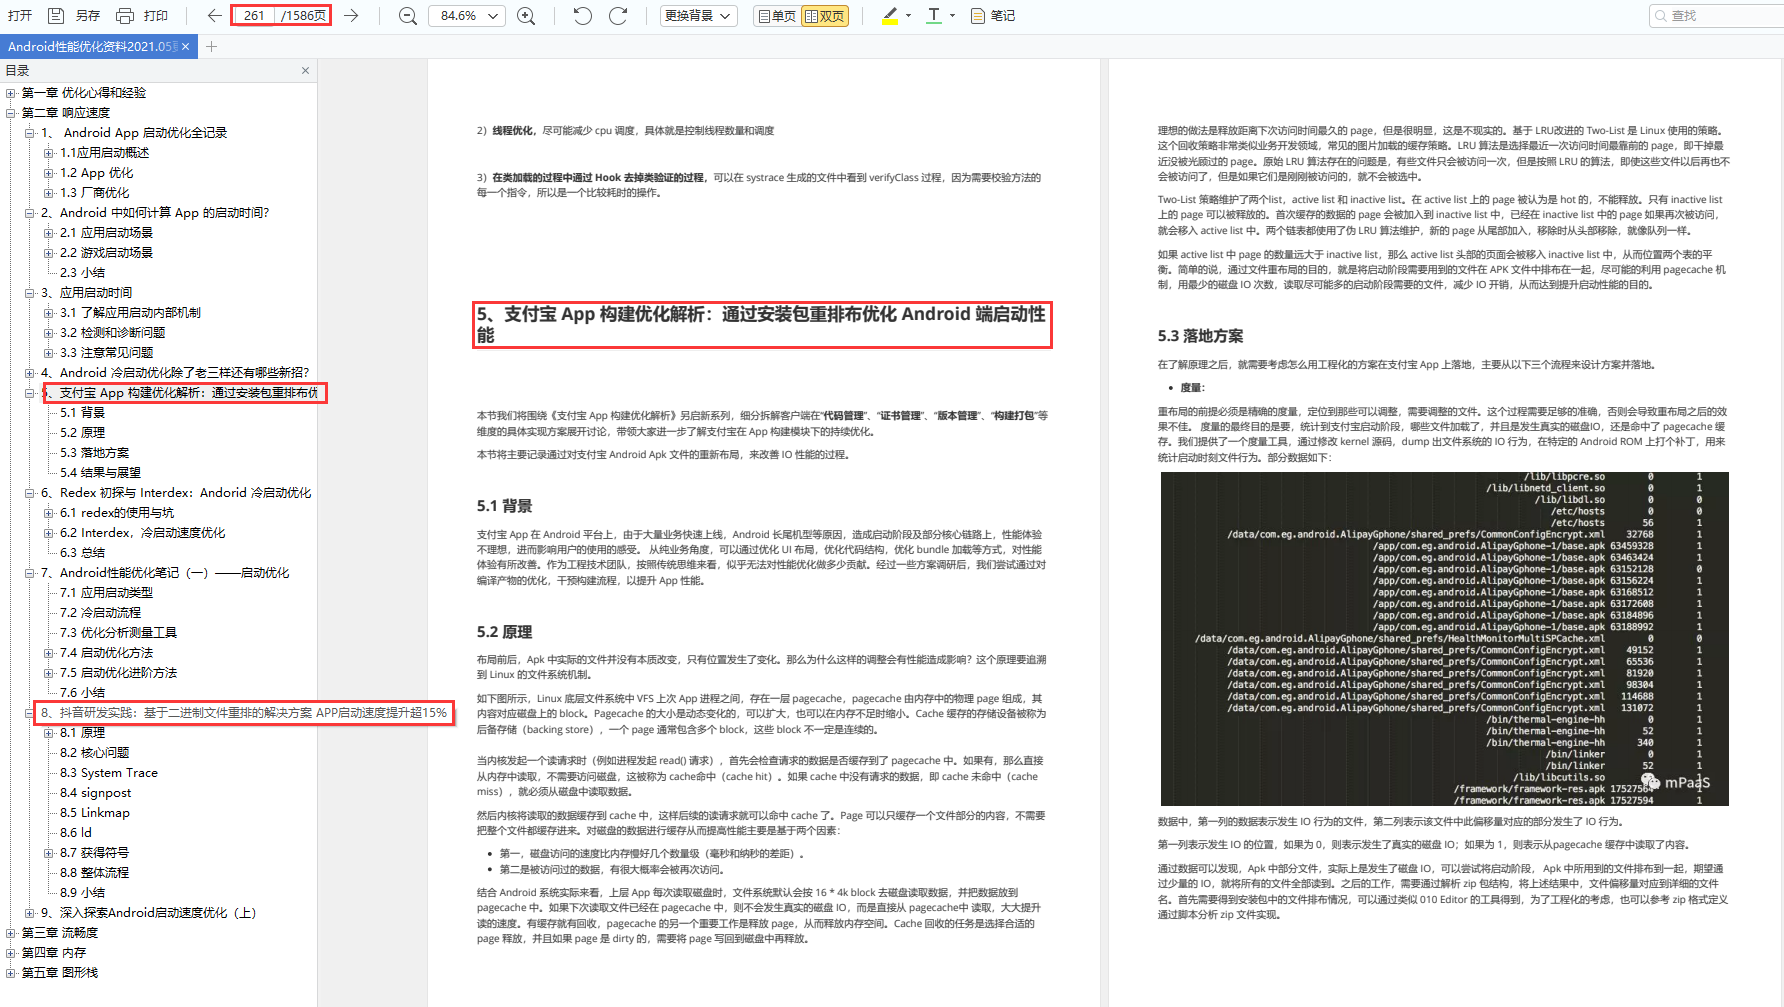
Task: Open outline item 2.3 小结
Action: [82, 273]
